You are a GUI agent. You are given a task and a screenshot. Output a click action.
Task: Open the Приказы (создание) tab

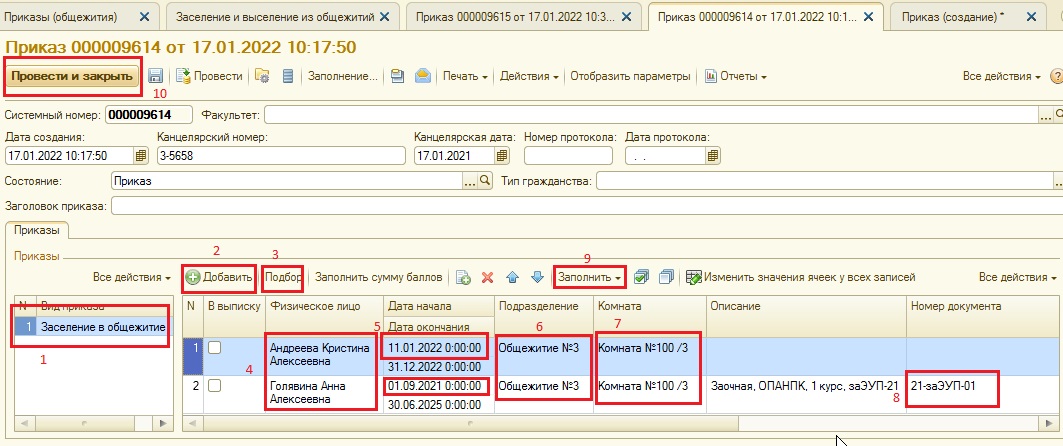point(952,17)
